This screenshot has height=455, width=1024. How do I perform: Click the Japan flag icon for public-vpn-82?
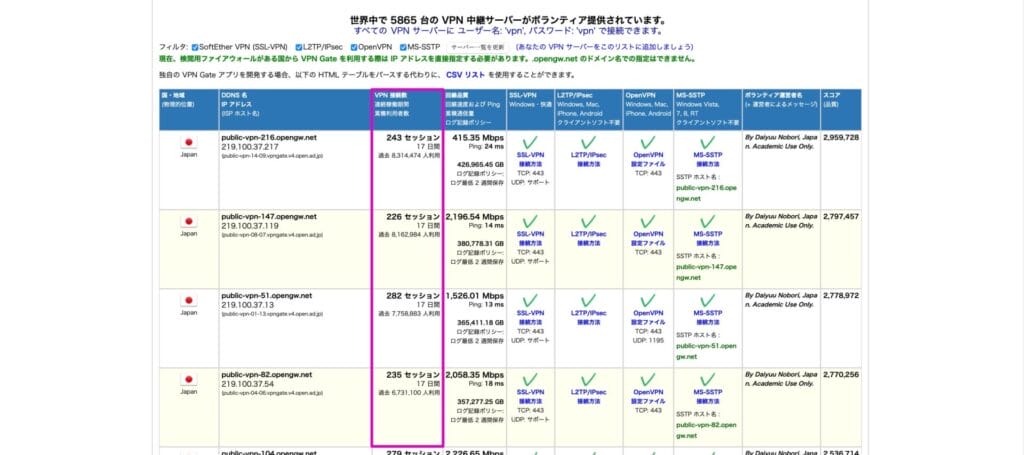189,380
